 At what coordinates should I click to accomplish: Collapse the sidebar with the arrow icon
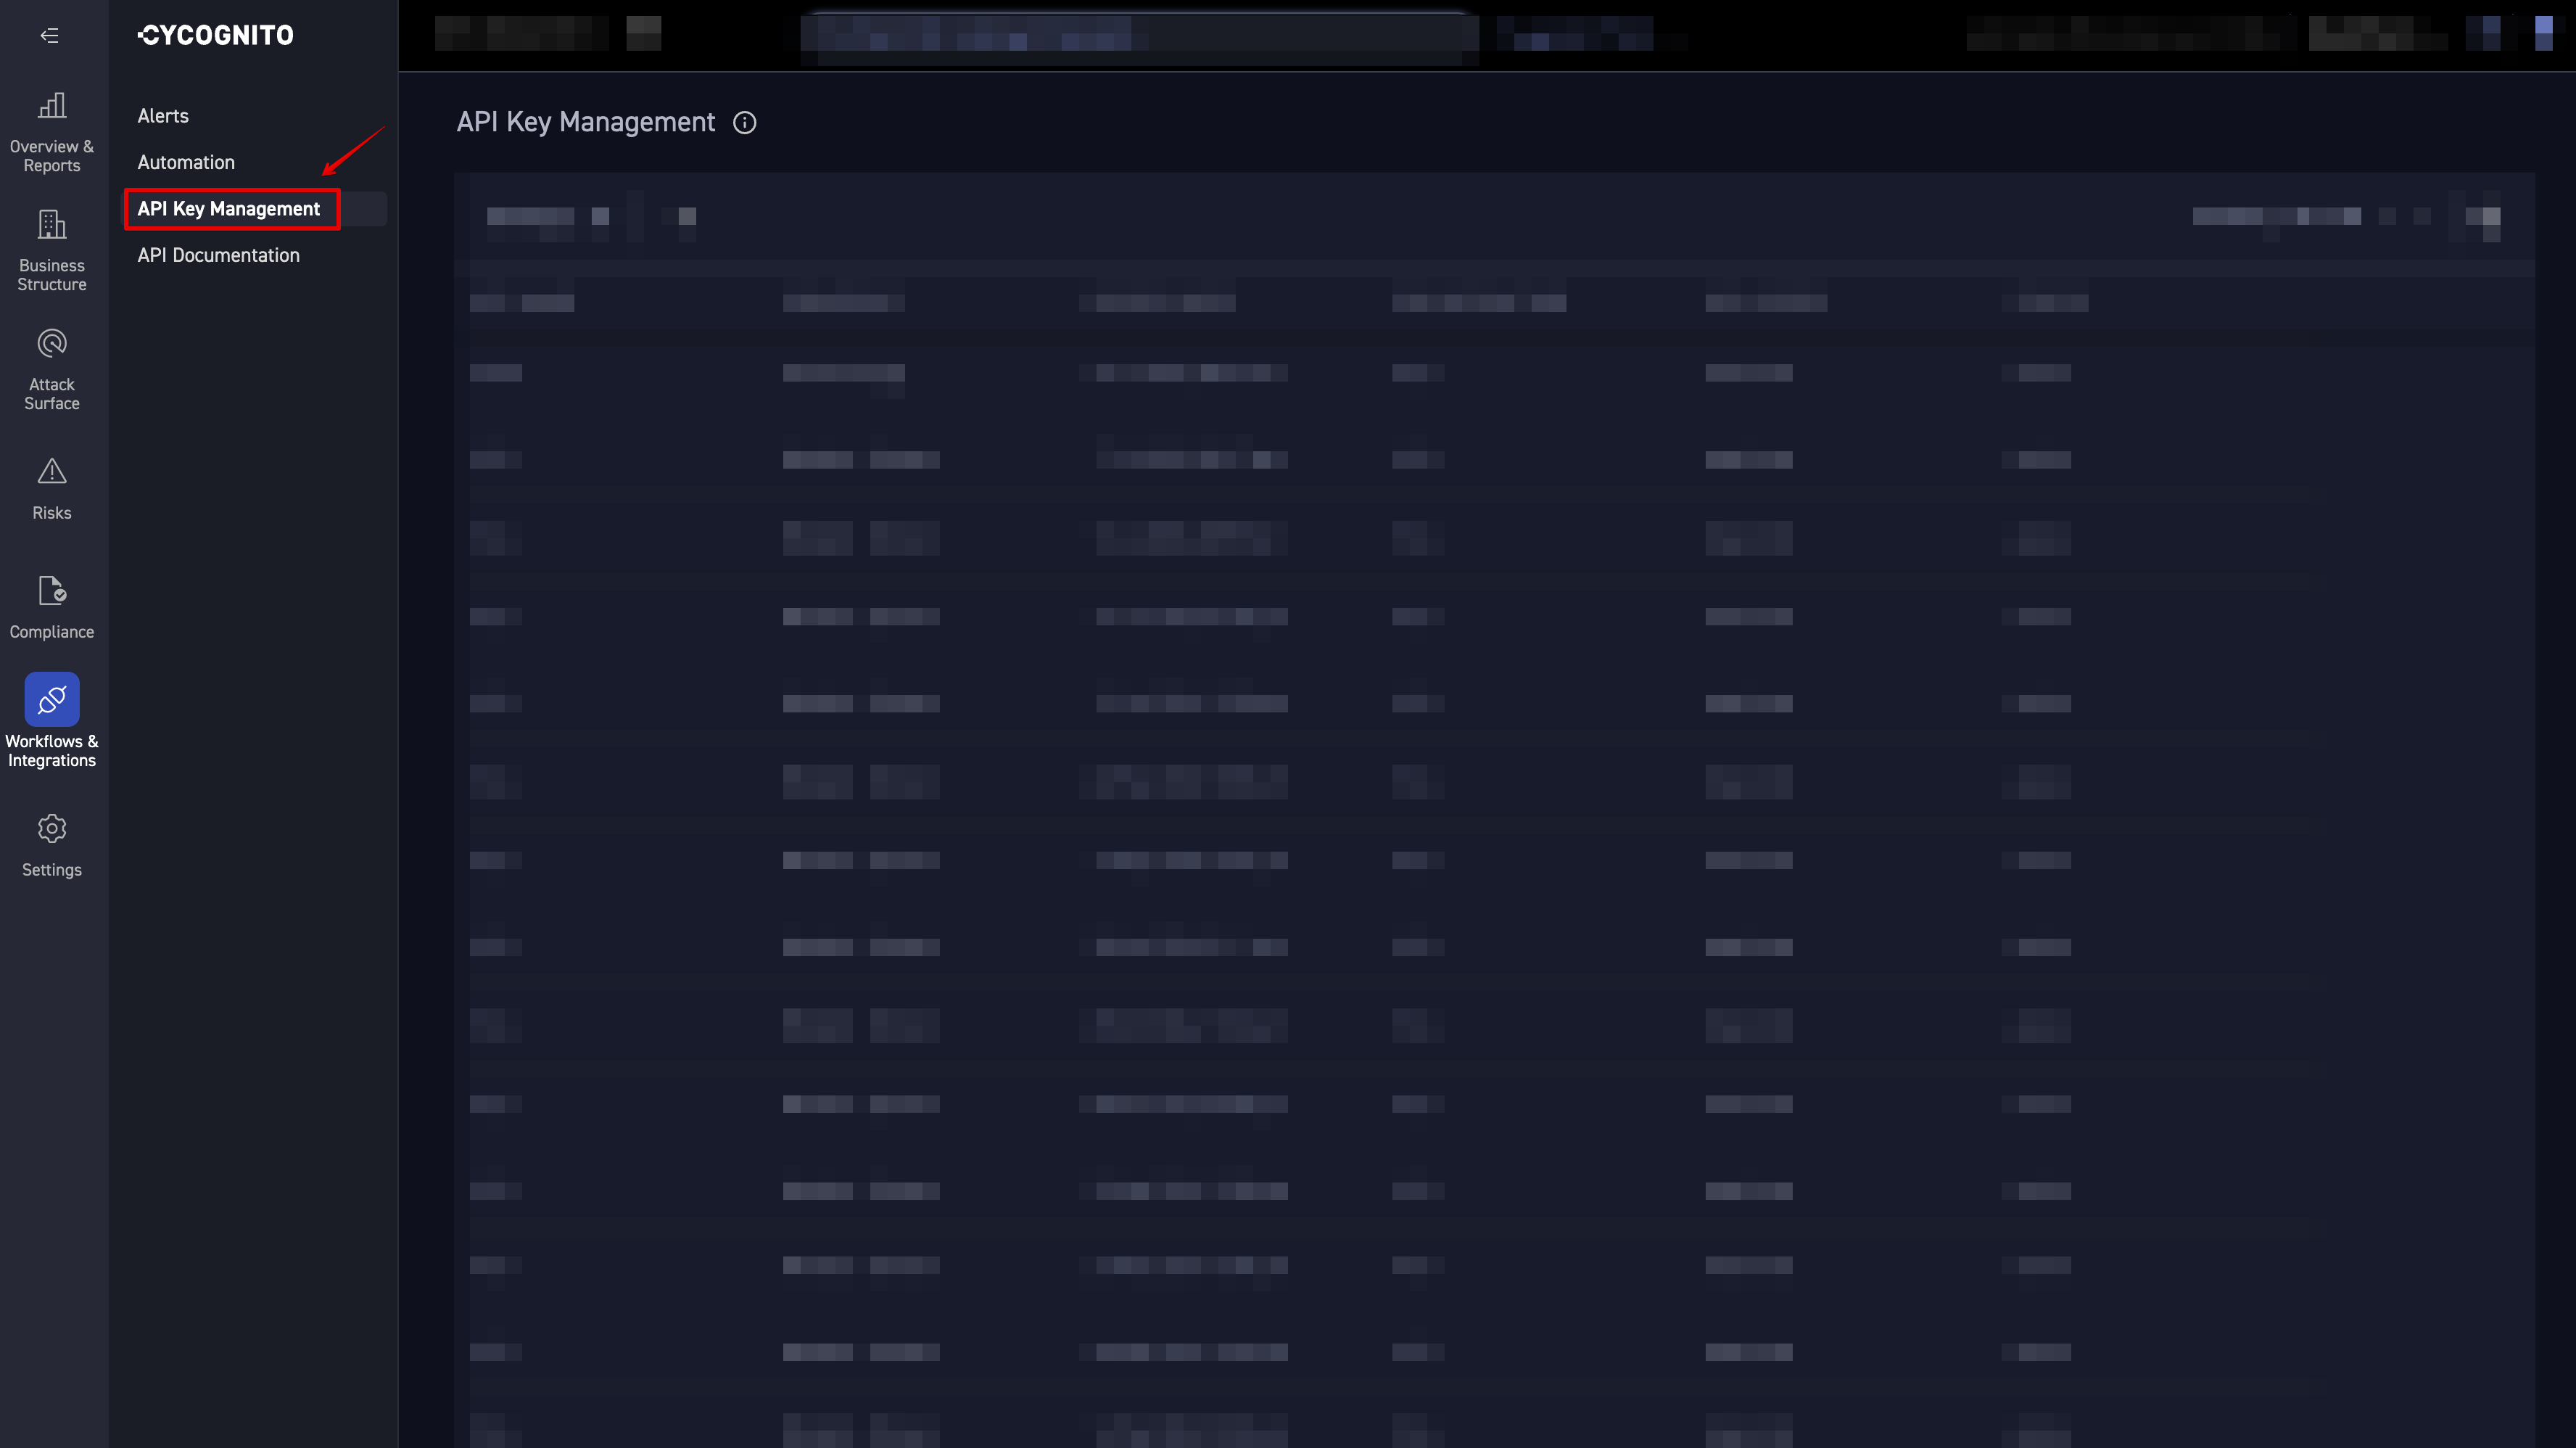(49, 36)
